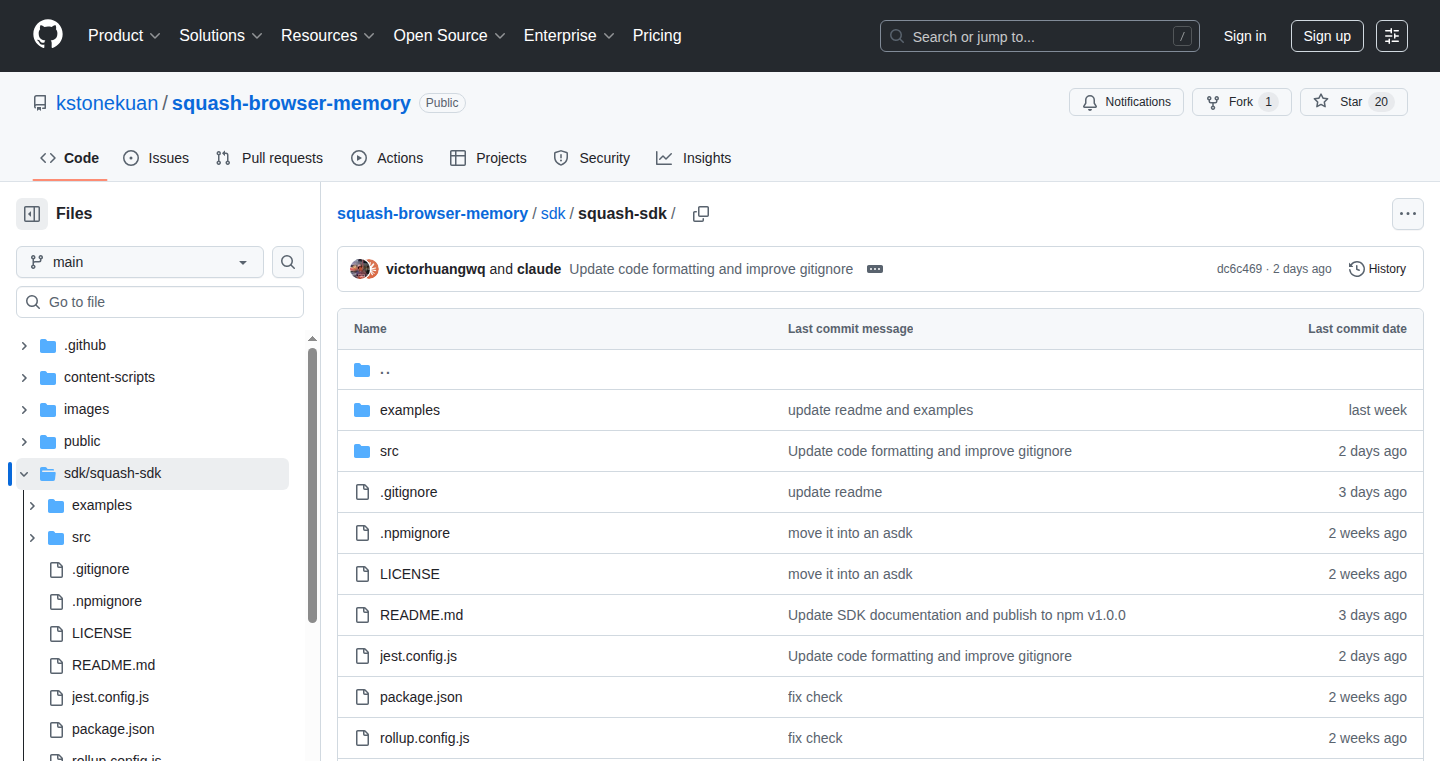The image size is (1440, 761).
Task: Expand commit message ellipsis badge
Action: click(x=875, y=269)
